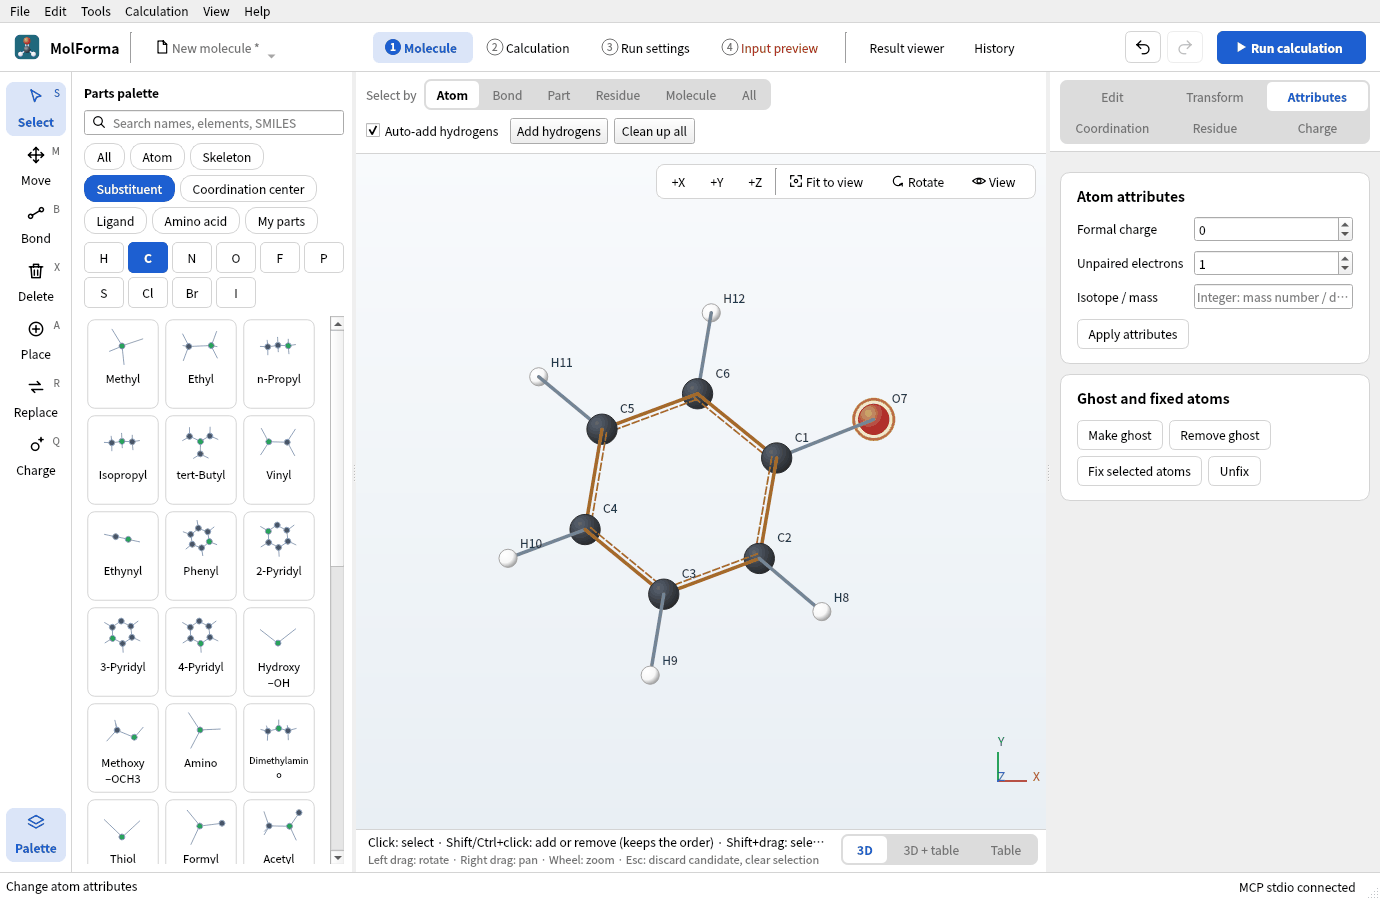Open the Tools menu
The image size is (1380, 900).
(96, 11)
